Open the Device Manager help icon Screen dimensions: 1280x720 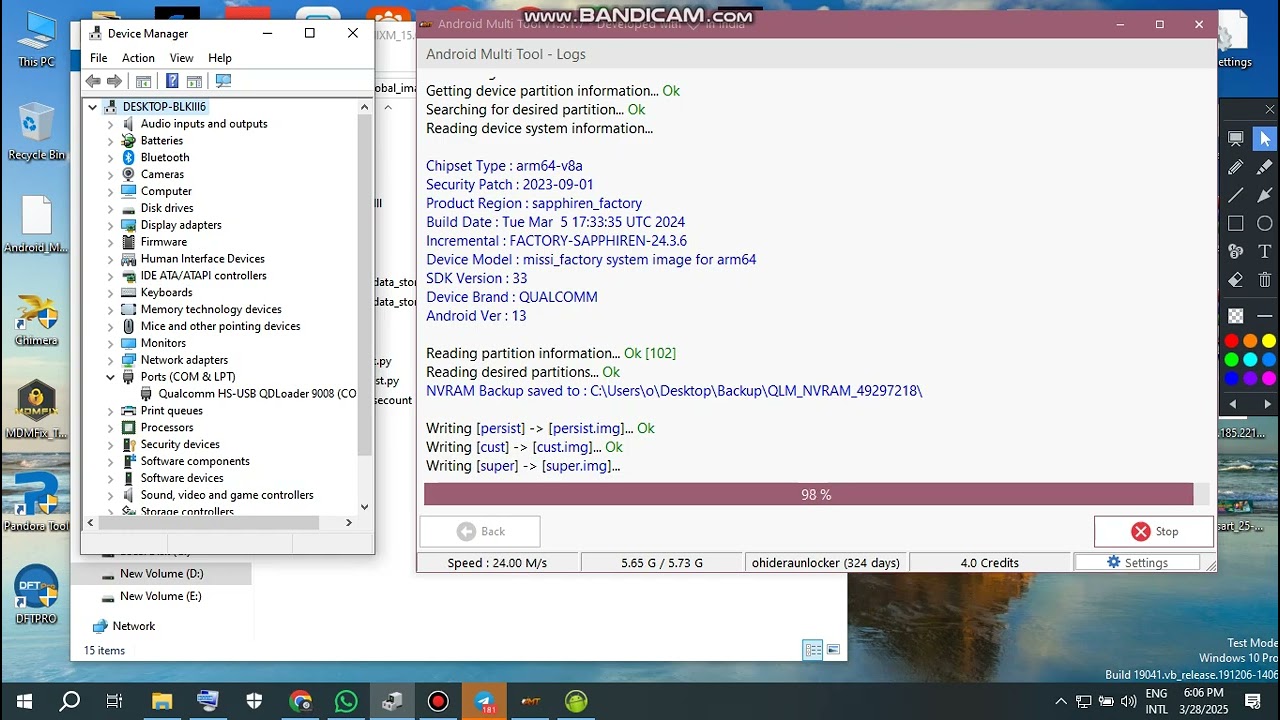(172, 81)
